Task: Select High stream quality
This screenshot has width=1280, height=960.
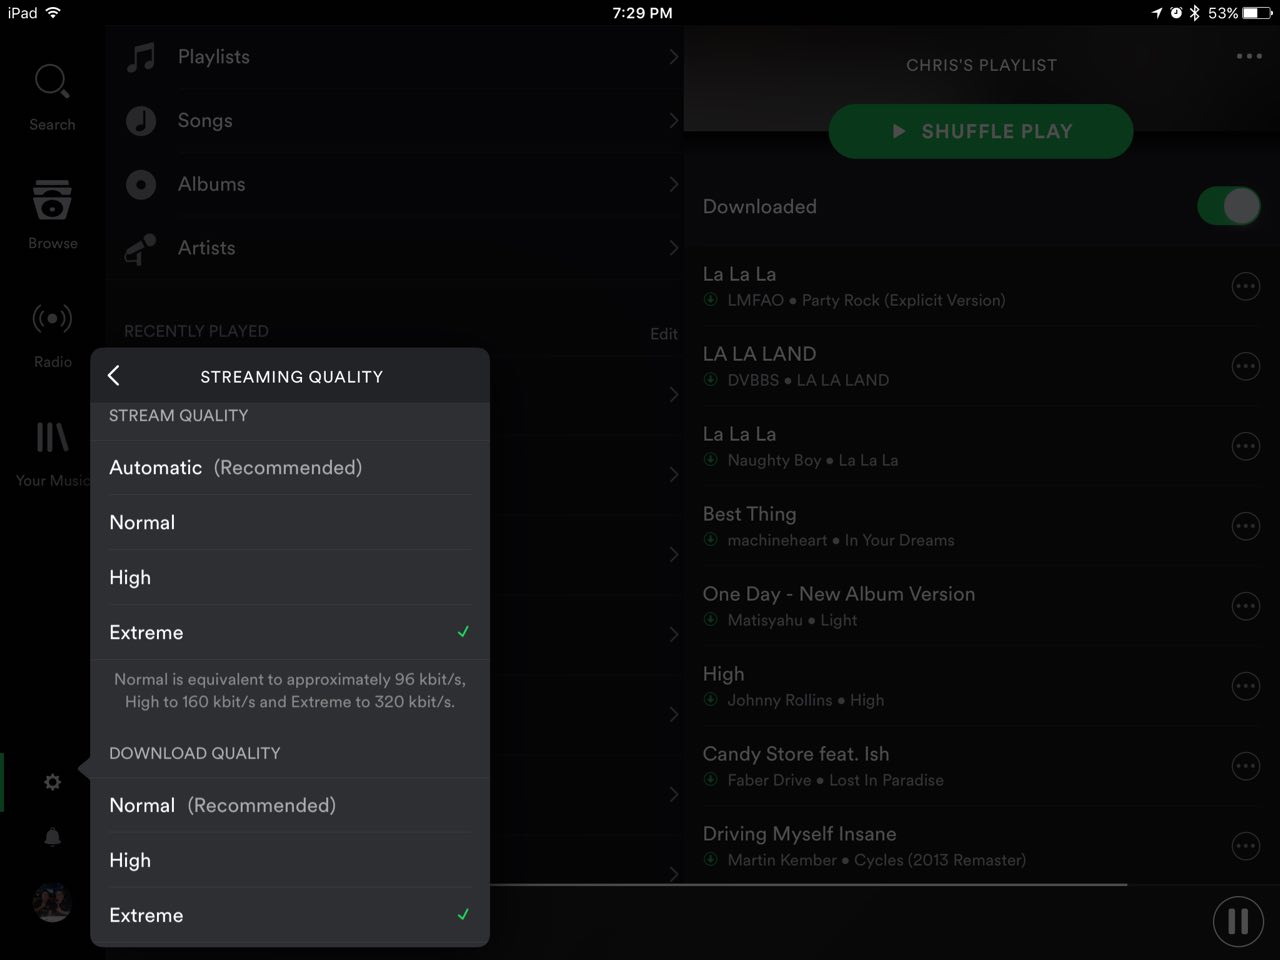Action: click(290, 578)
